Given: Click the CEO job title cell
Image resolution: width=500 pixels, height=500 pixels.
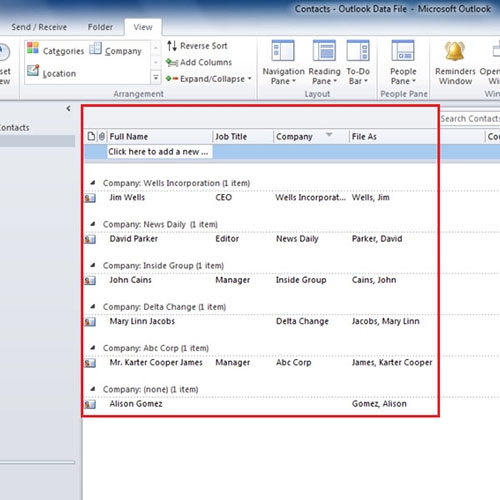Looking at the screenshot, I should [223, 197].
